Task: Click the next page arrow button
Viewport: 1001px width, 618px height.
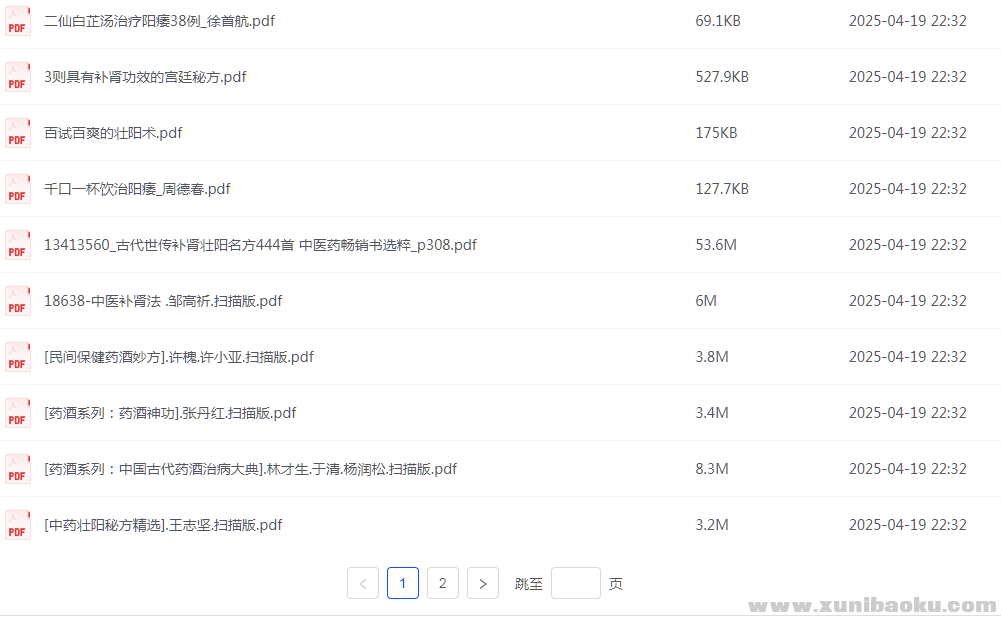Action: (483, 583)
